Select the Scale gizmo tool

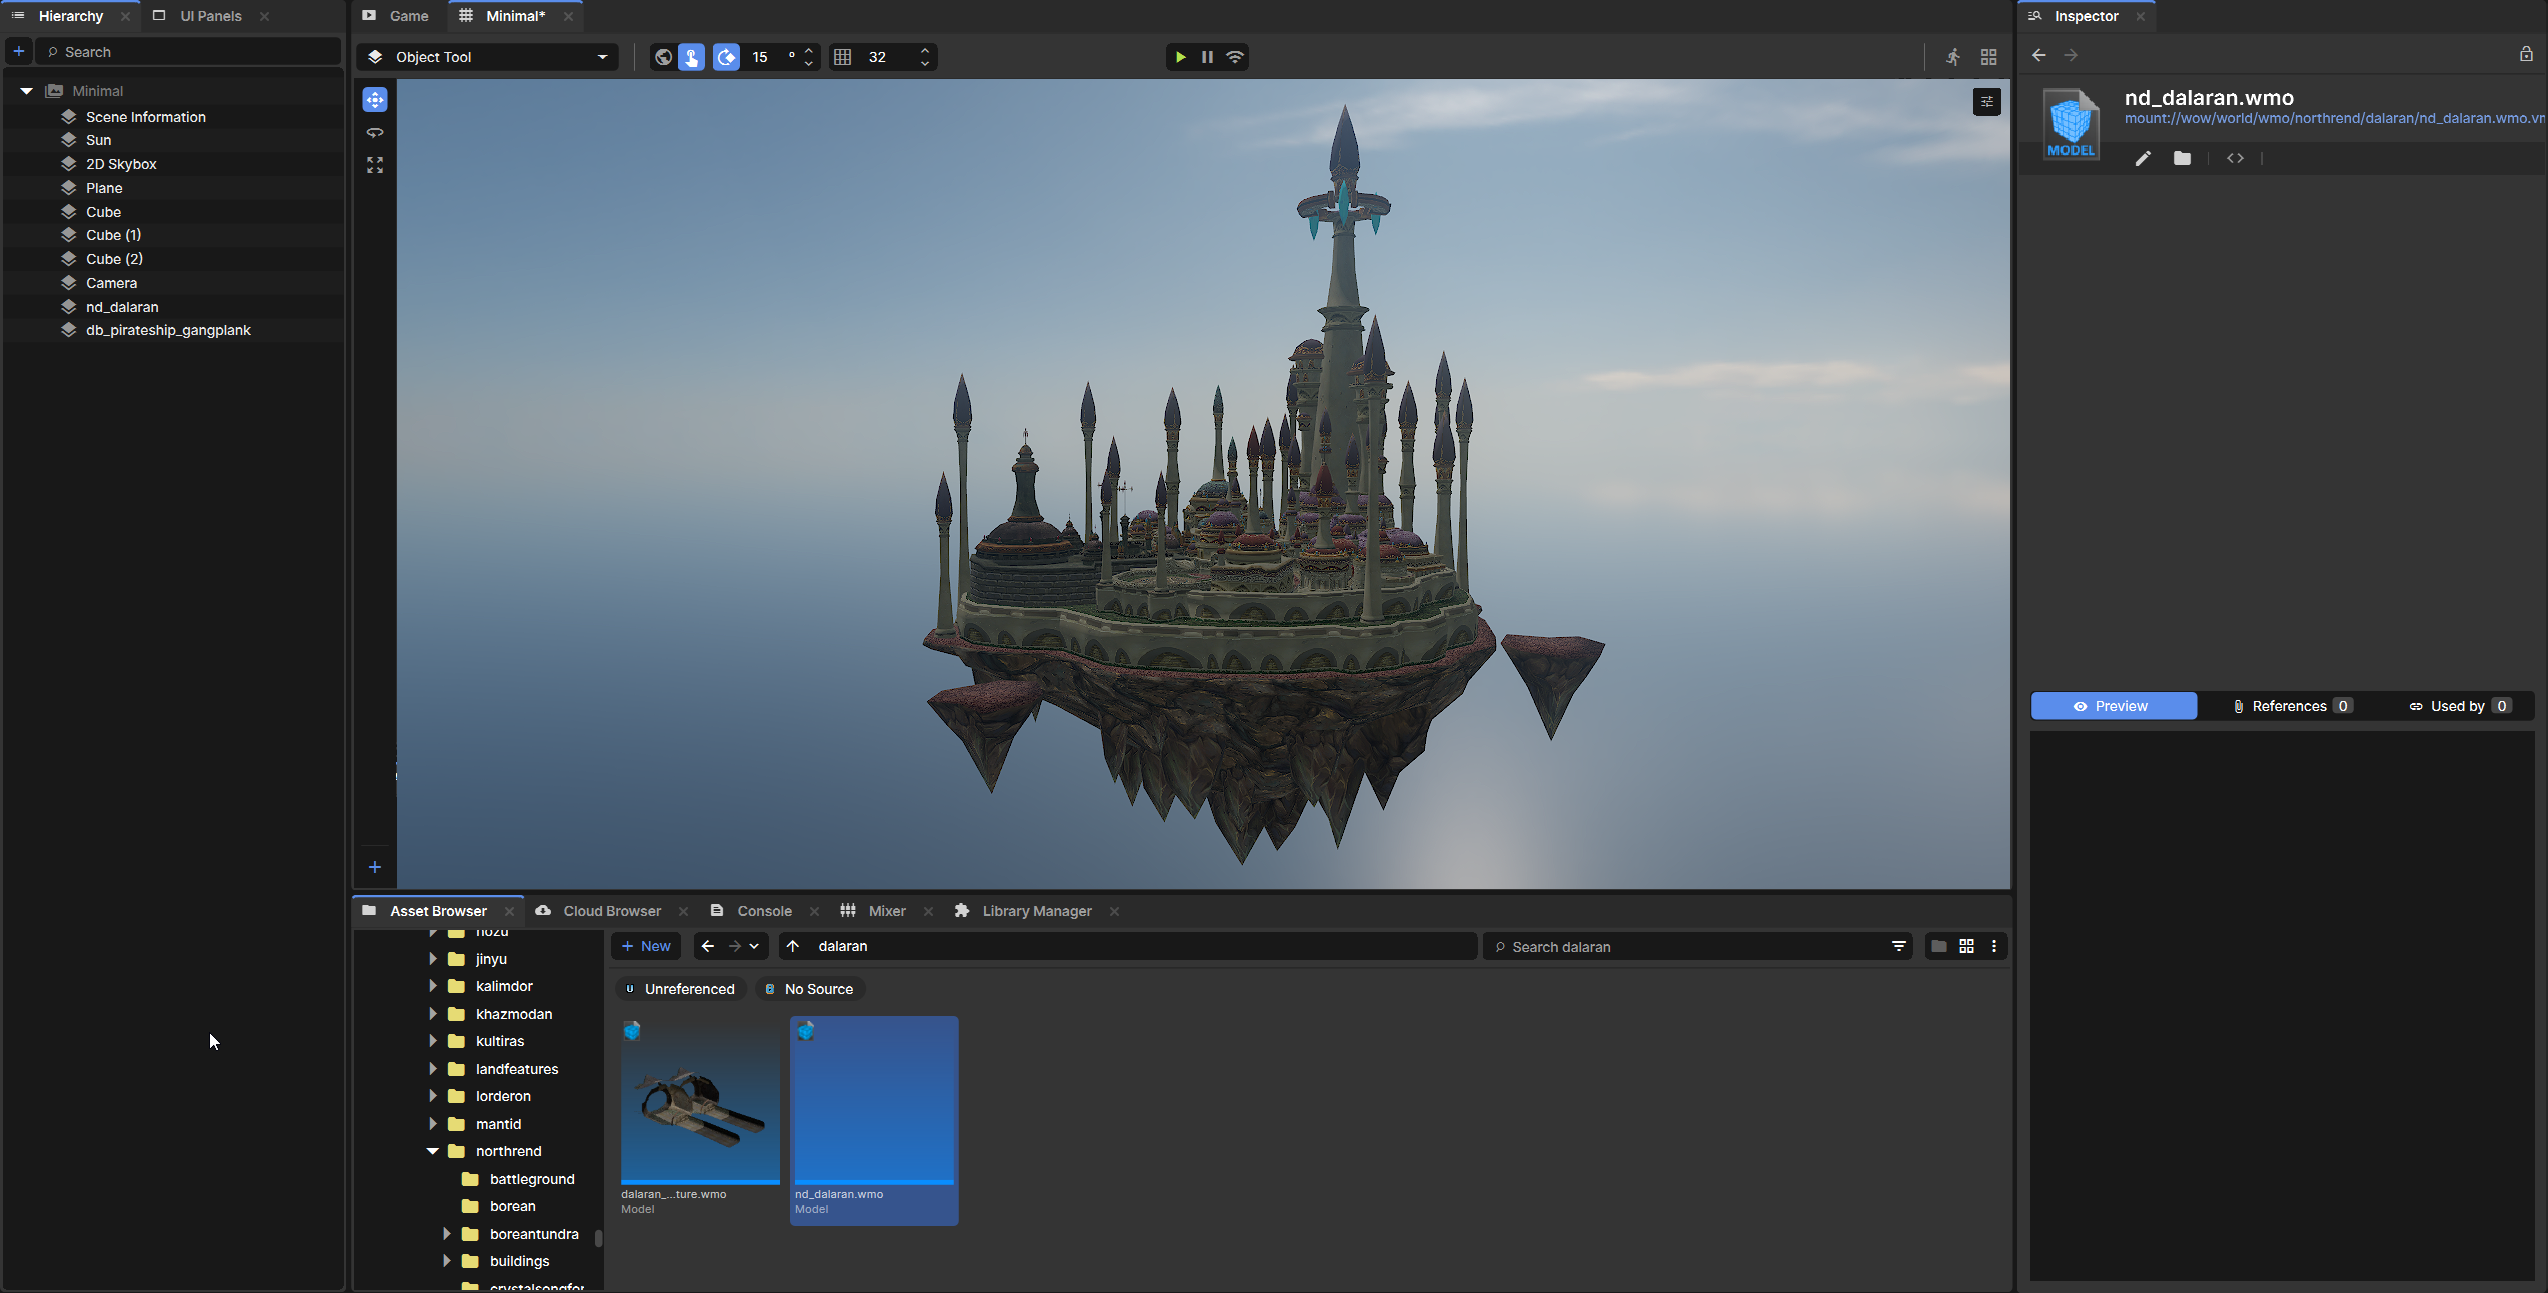375,165
